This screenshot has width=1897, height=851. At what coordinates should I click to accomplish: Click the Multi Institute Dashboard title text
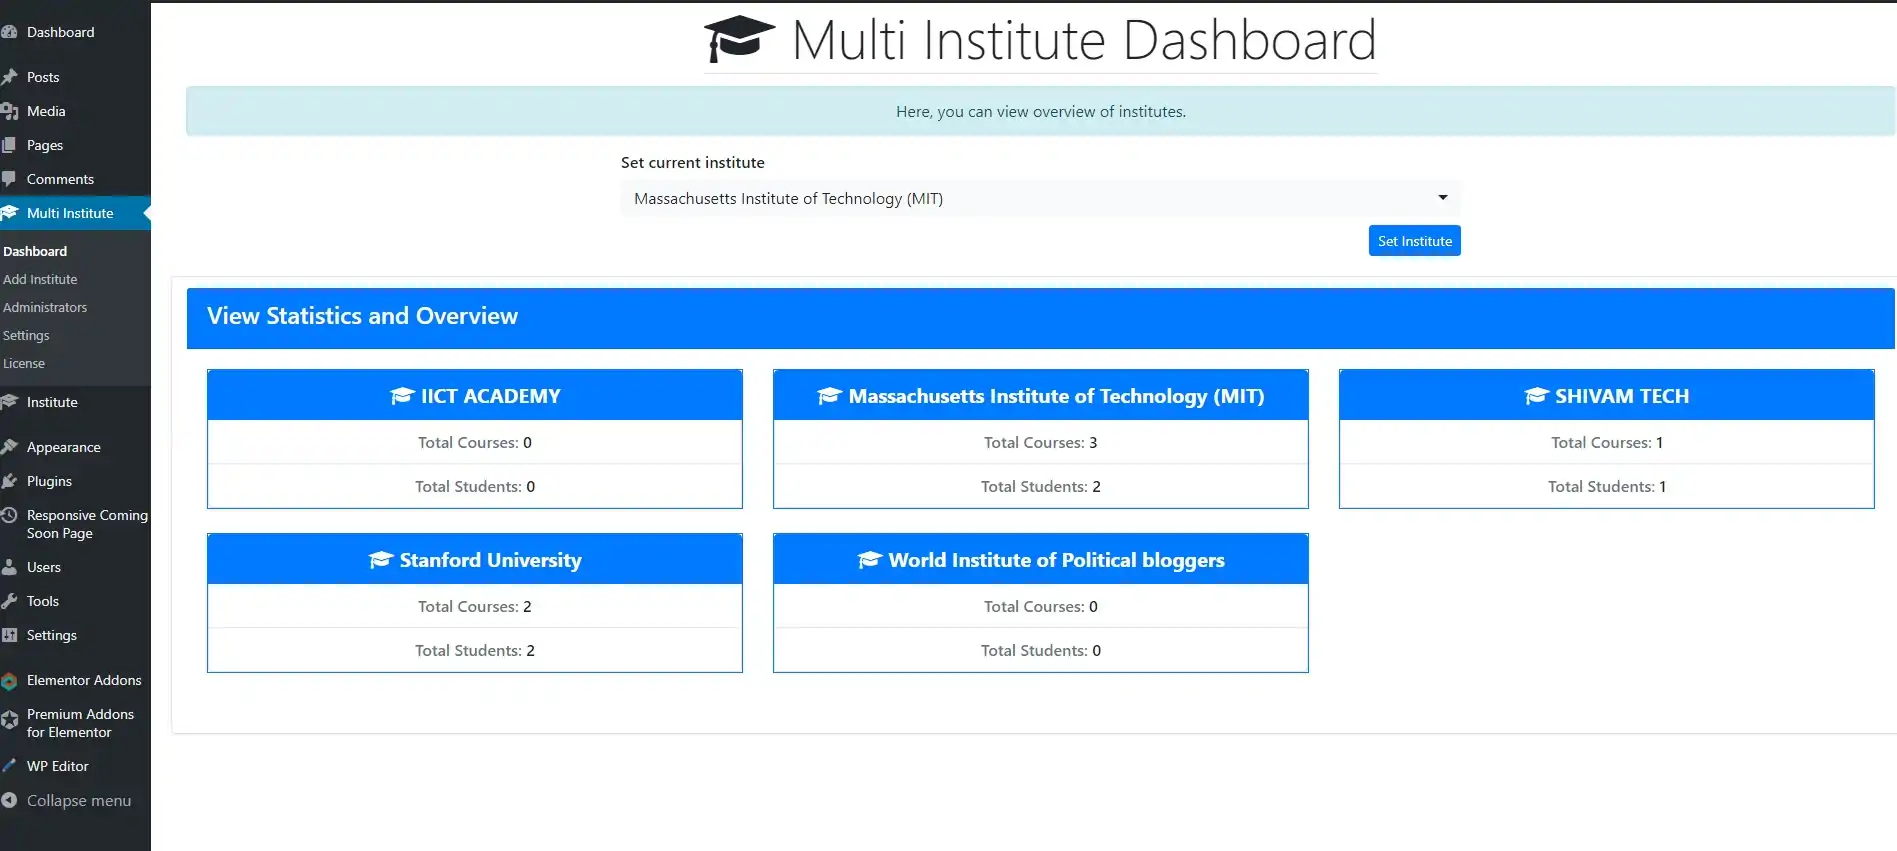(1084, 40)
